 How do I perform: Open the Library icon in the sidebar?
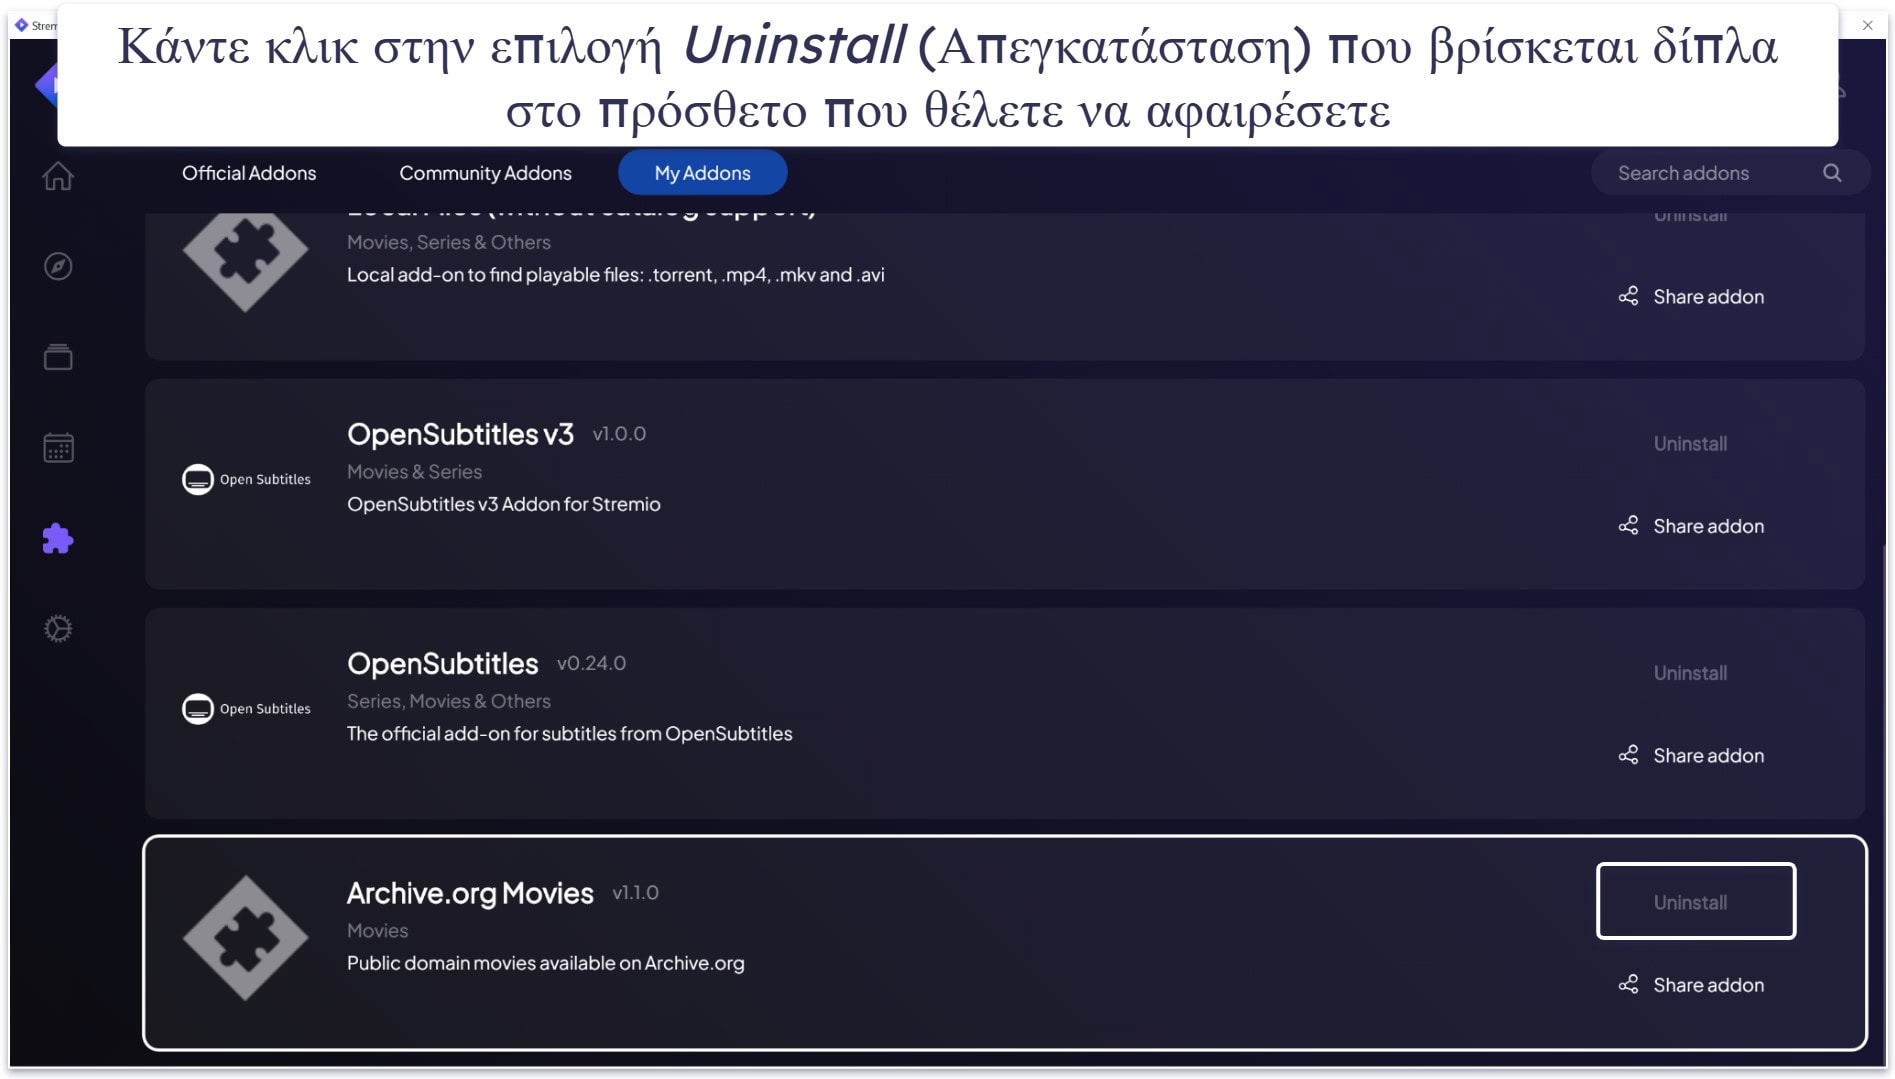point(58,357)
